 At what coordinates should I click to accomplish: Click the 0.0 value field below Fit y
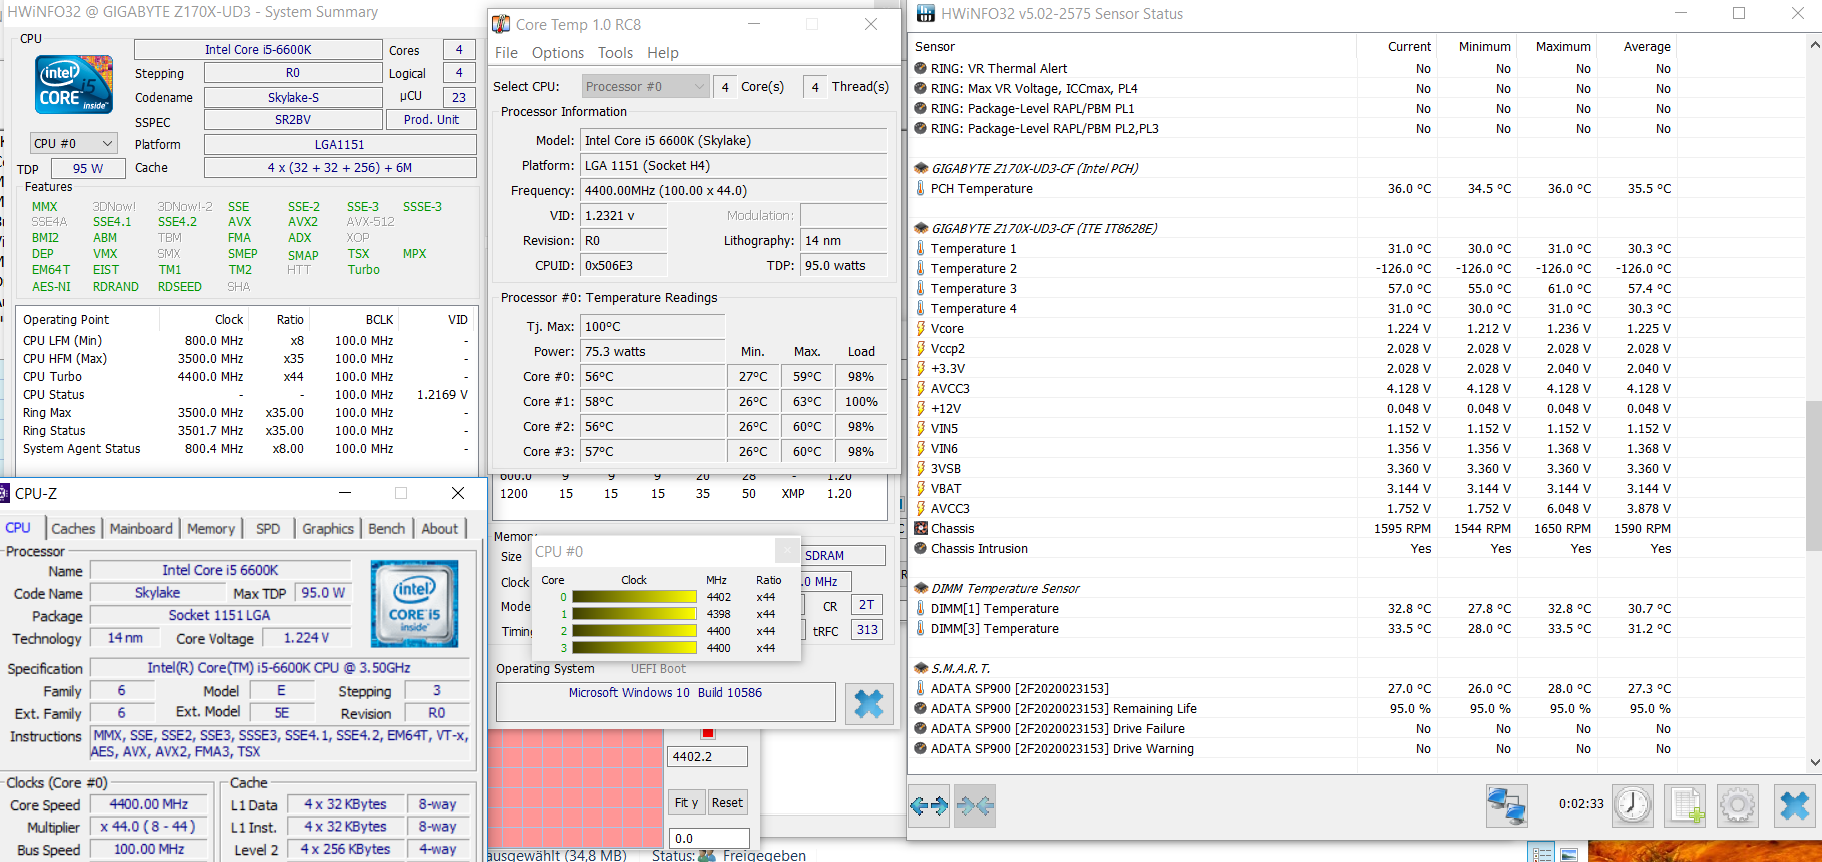pyautogui.click(x=709, y=838)
